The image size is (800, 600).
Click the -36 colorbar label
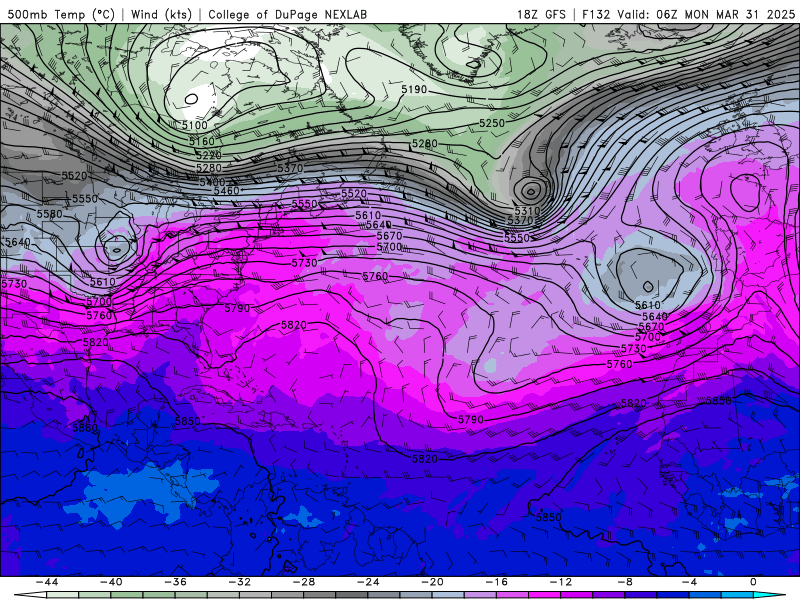point(175,582)
